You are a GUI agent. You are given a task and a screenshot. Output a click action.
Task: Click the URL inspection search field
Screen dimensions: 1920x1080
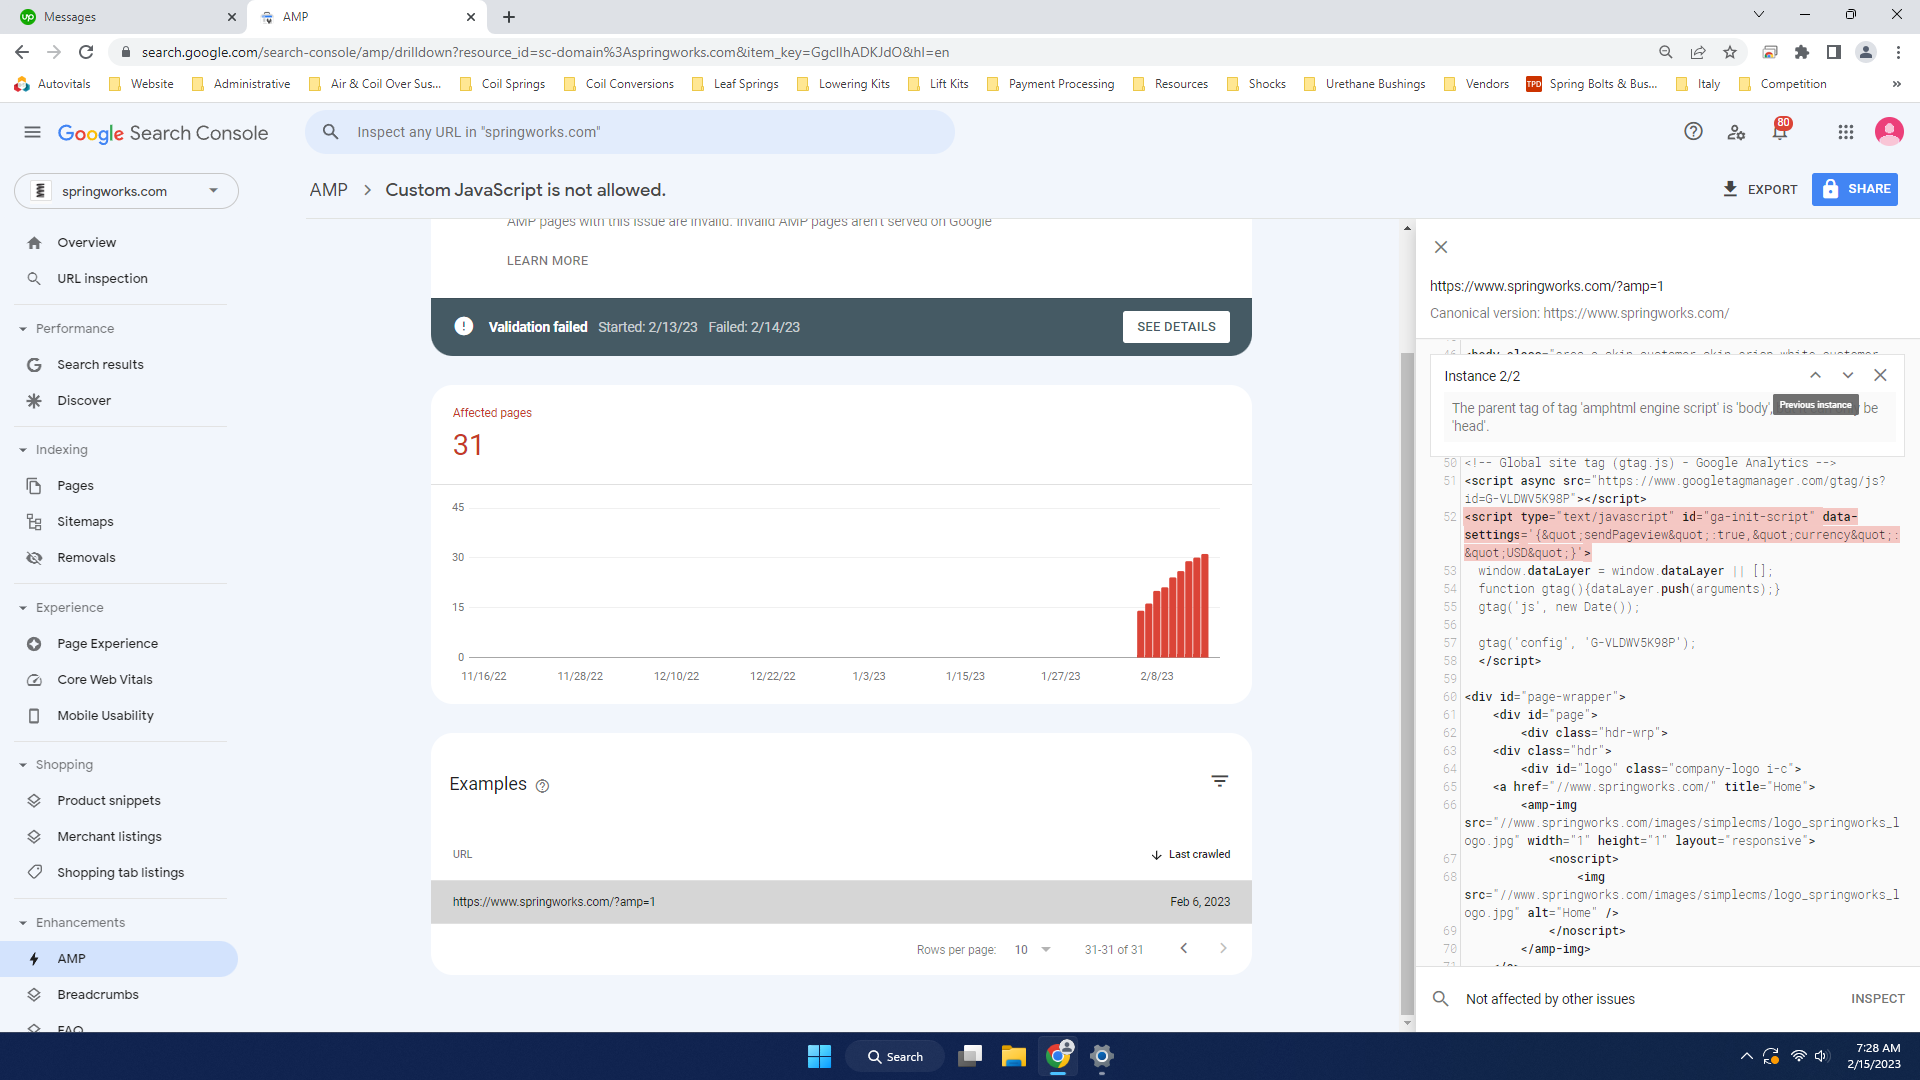[630, 132]
